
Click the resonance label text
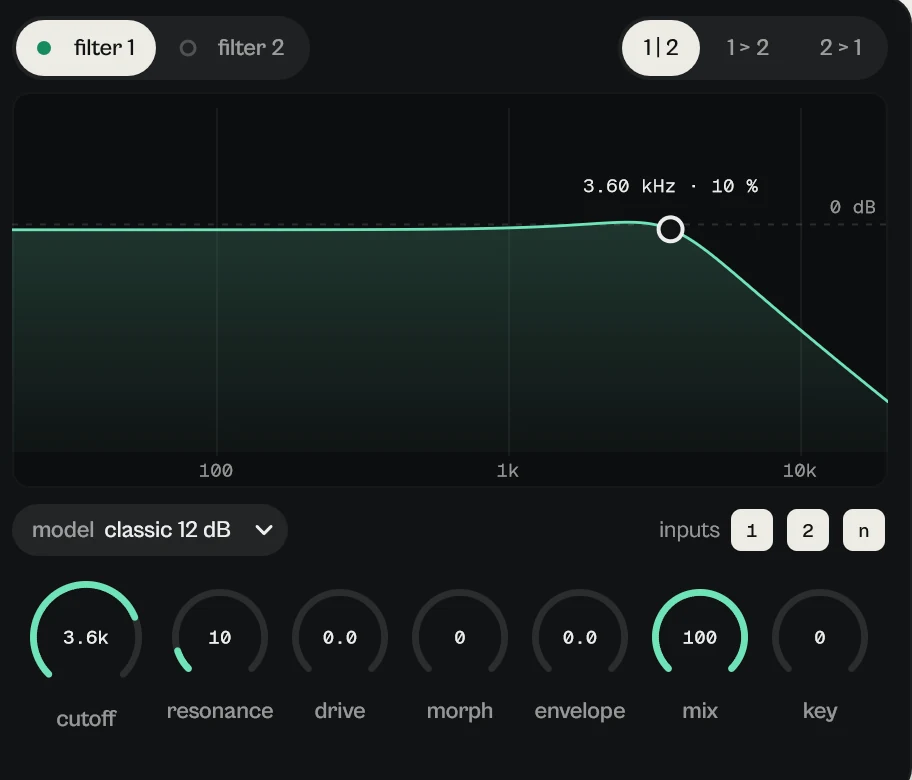tap(220, 711)
